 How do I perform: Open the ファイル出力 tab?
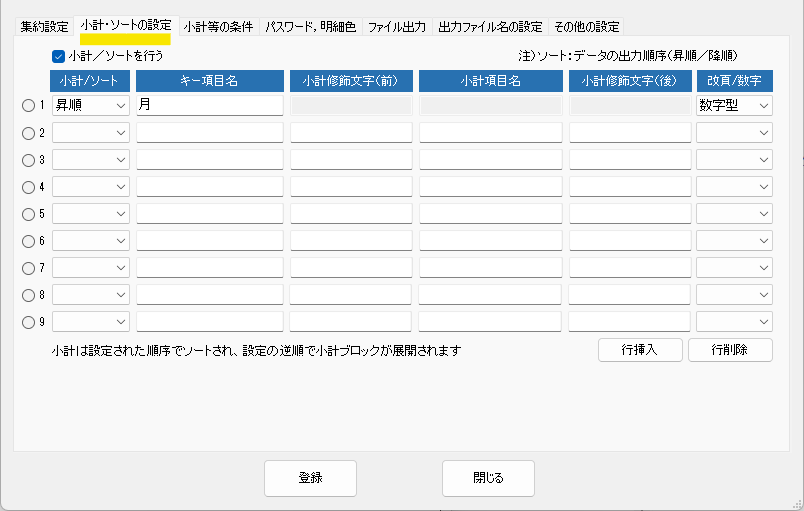pos(397,26)
